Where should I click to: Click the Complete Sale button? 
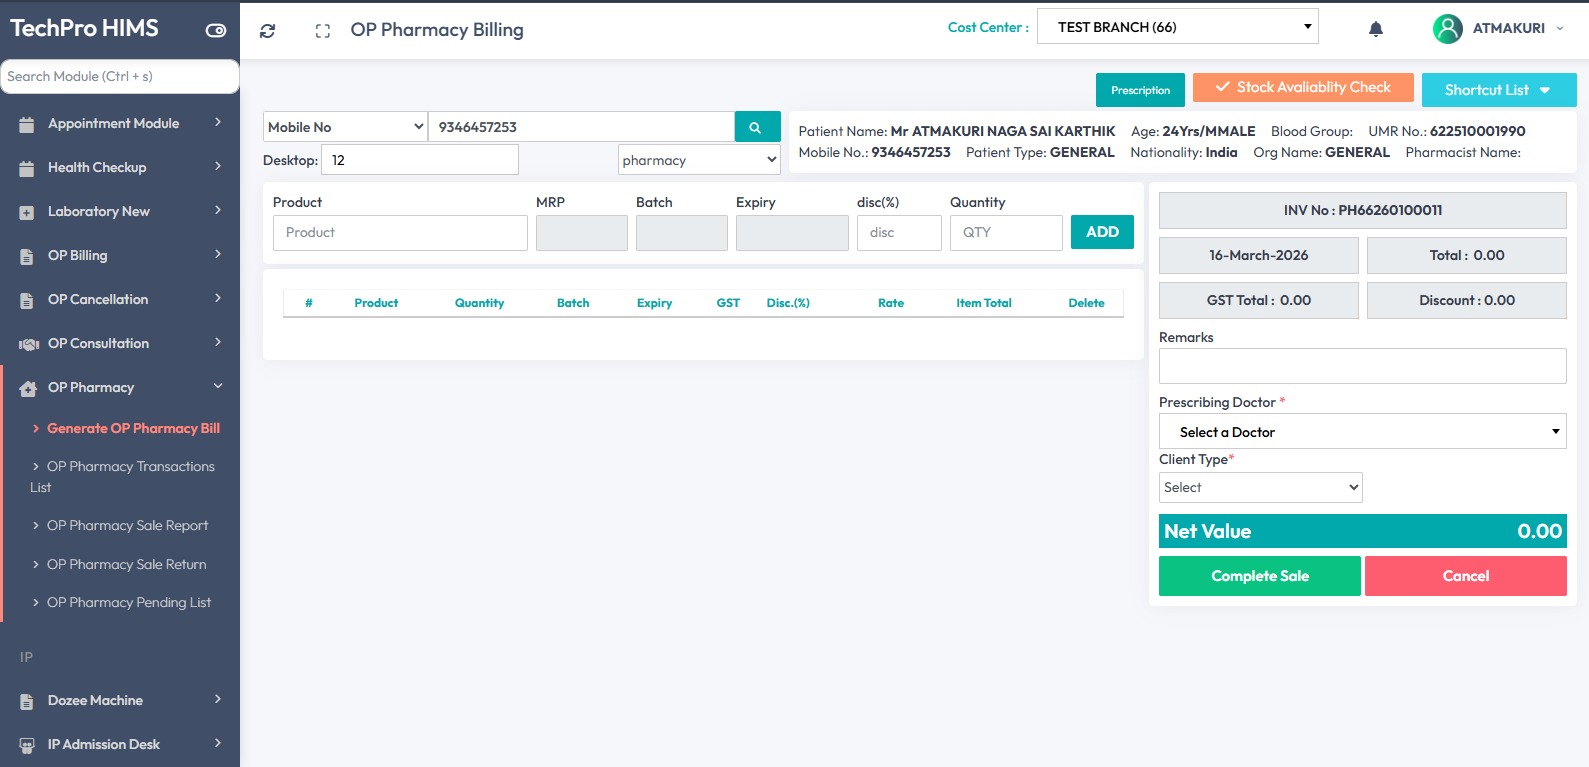pyautogui.click(x=1259, y=576)
